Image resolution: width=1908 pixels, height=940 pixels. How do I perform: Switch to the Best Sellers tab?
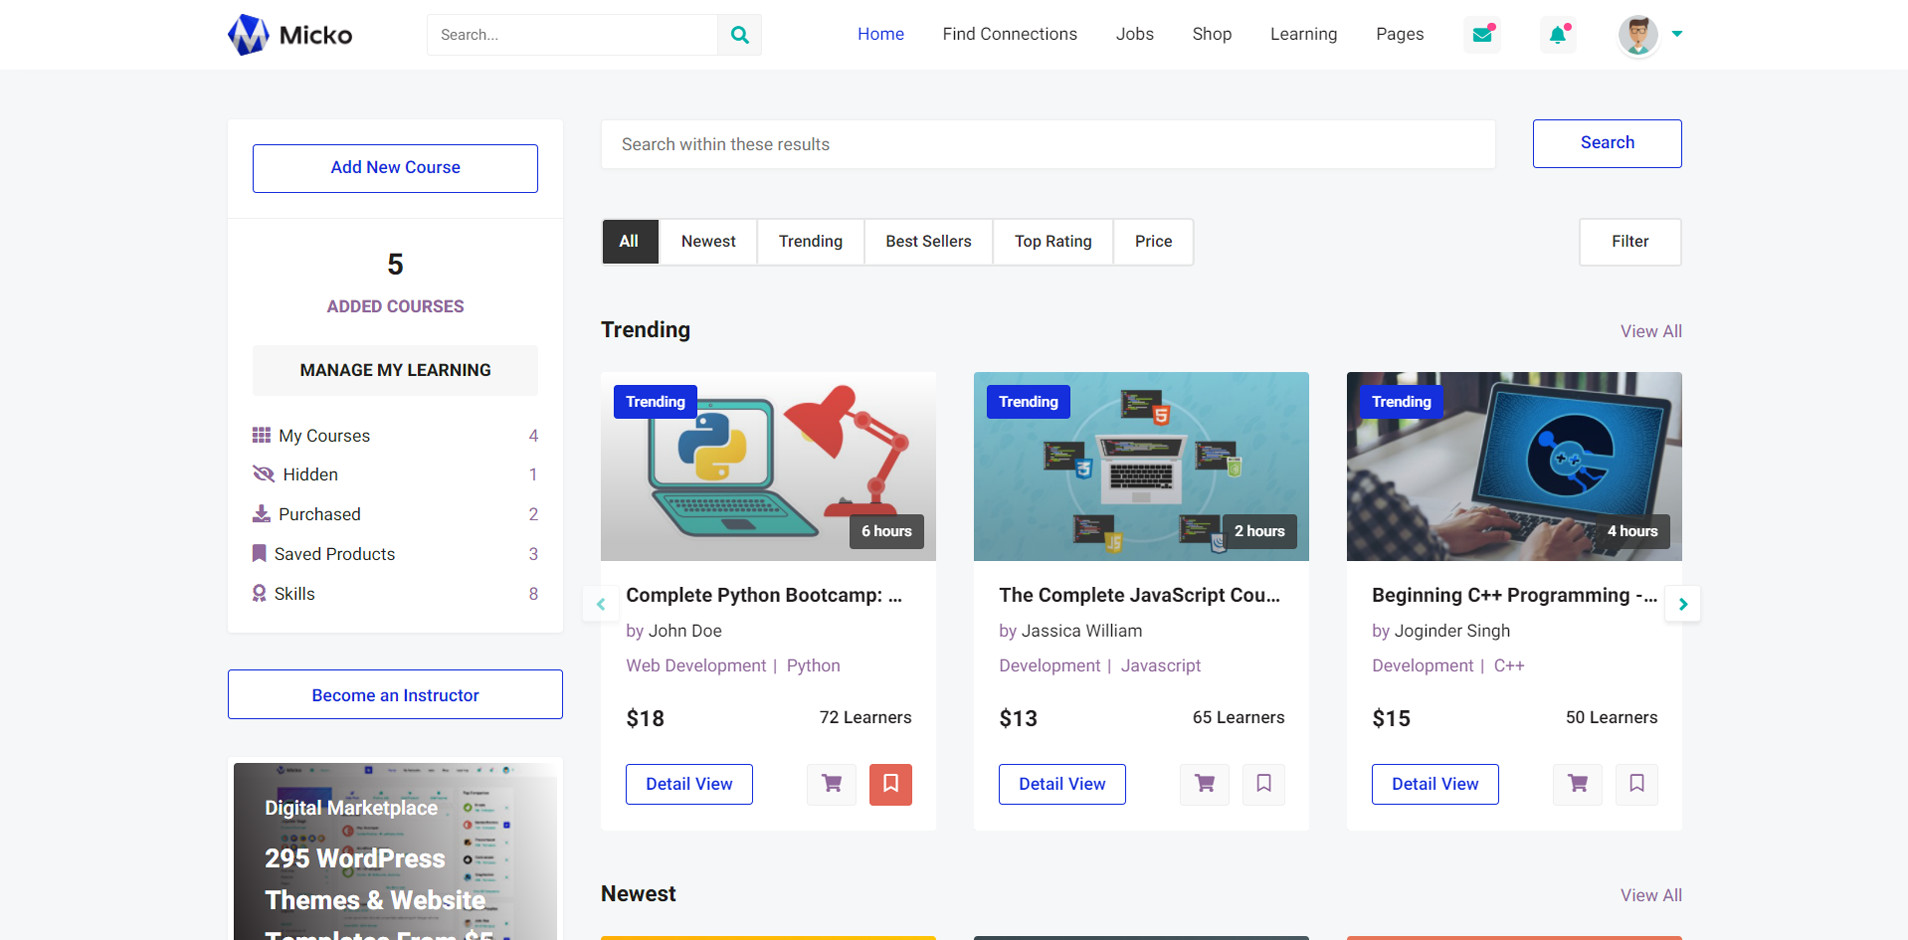[x=928, y=242]
